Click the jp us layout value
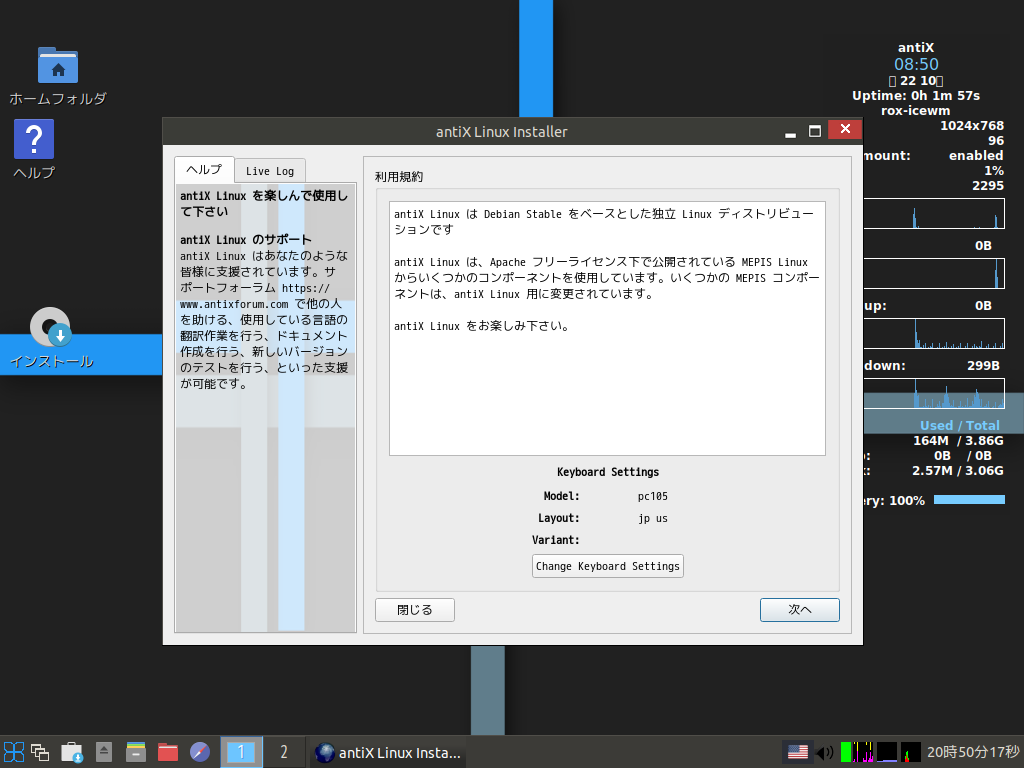The height and width of the screenshot is (768, 1024). [x=652, y=519]
